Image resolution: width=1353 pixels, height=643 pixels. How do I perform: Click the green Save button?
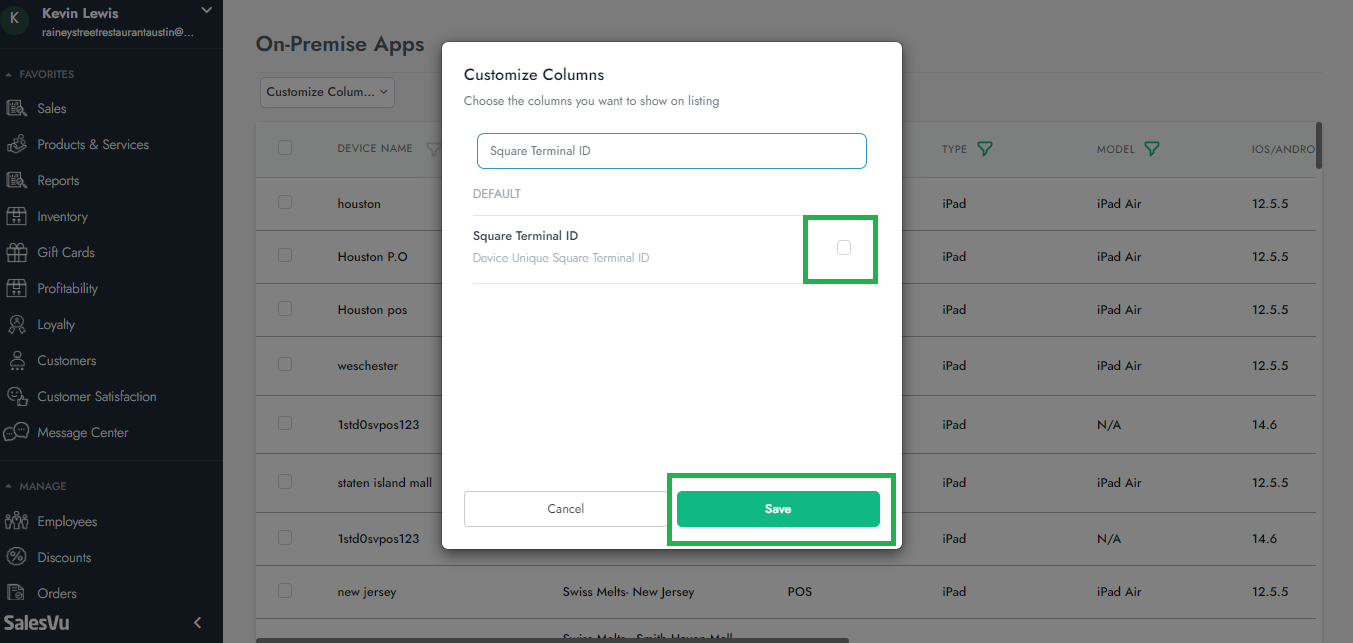pyautogui.click(x=778, y=509)
